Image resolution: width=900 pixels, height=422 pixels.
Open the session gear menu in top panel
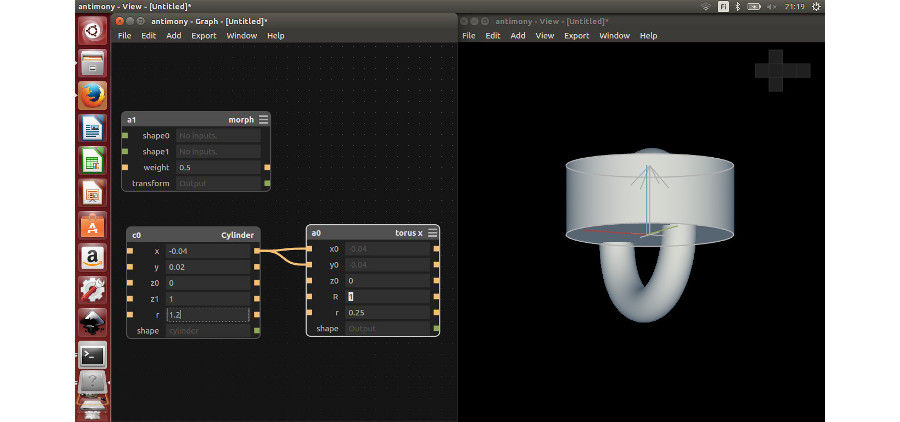click(x=816, y=6)
